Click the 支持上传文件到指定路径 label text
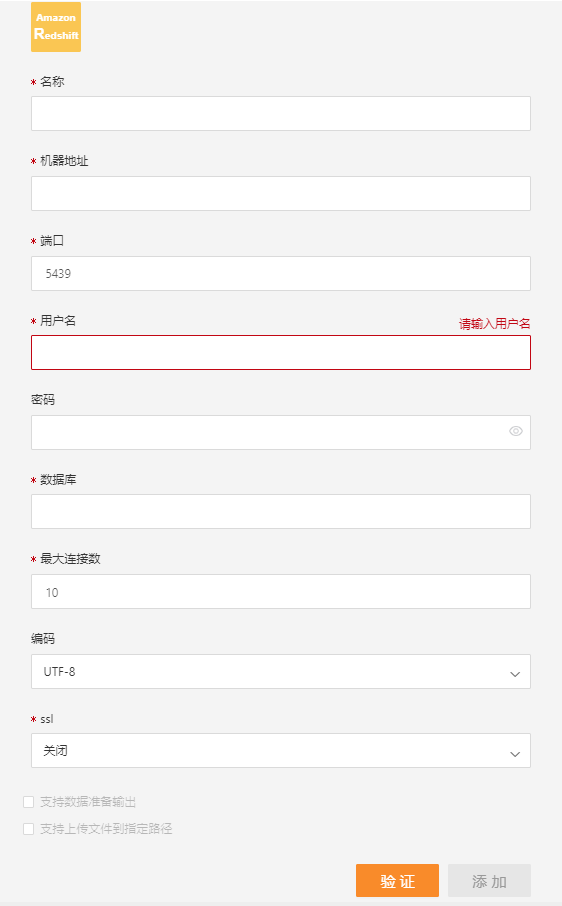The image size is (562, 906). [x=106, y=829]
